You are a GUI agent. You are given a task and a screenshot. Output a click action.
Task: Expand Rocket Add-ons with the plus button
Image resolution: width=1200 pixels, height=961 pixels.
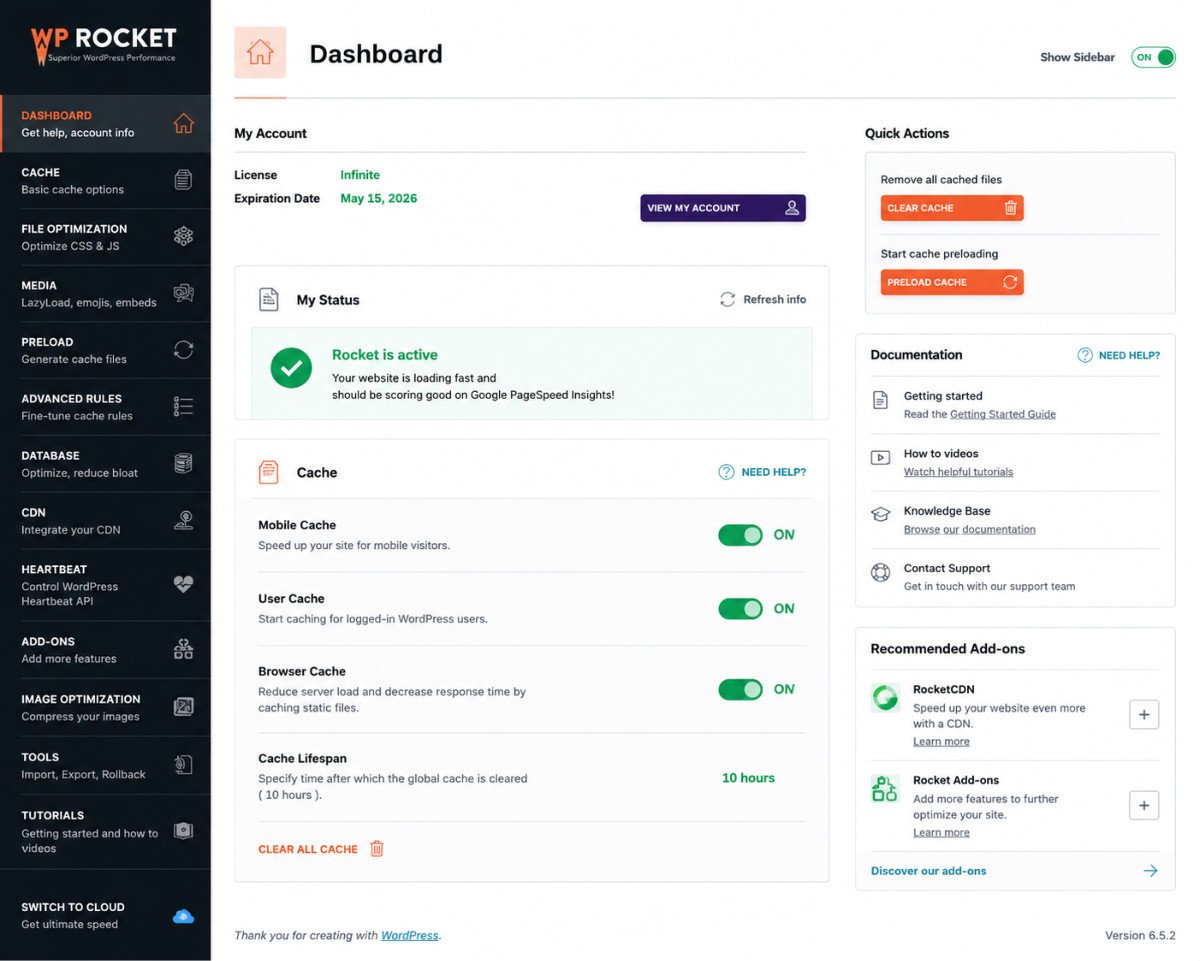coord(1144,805)
